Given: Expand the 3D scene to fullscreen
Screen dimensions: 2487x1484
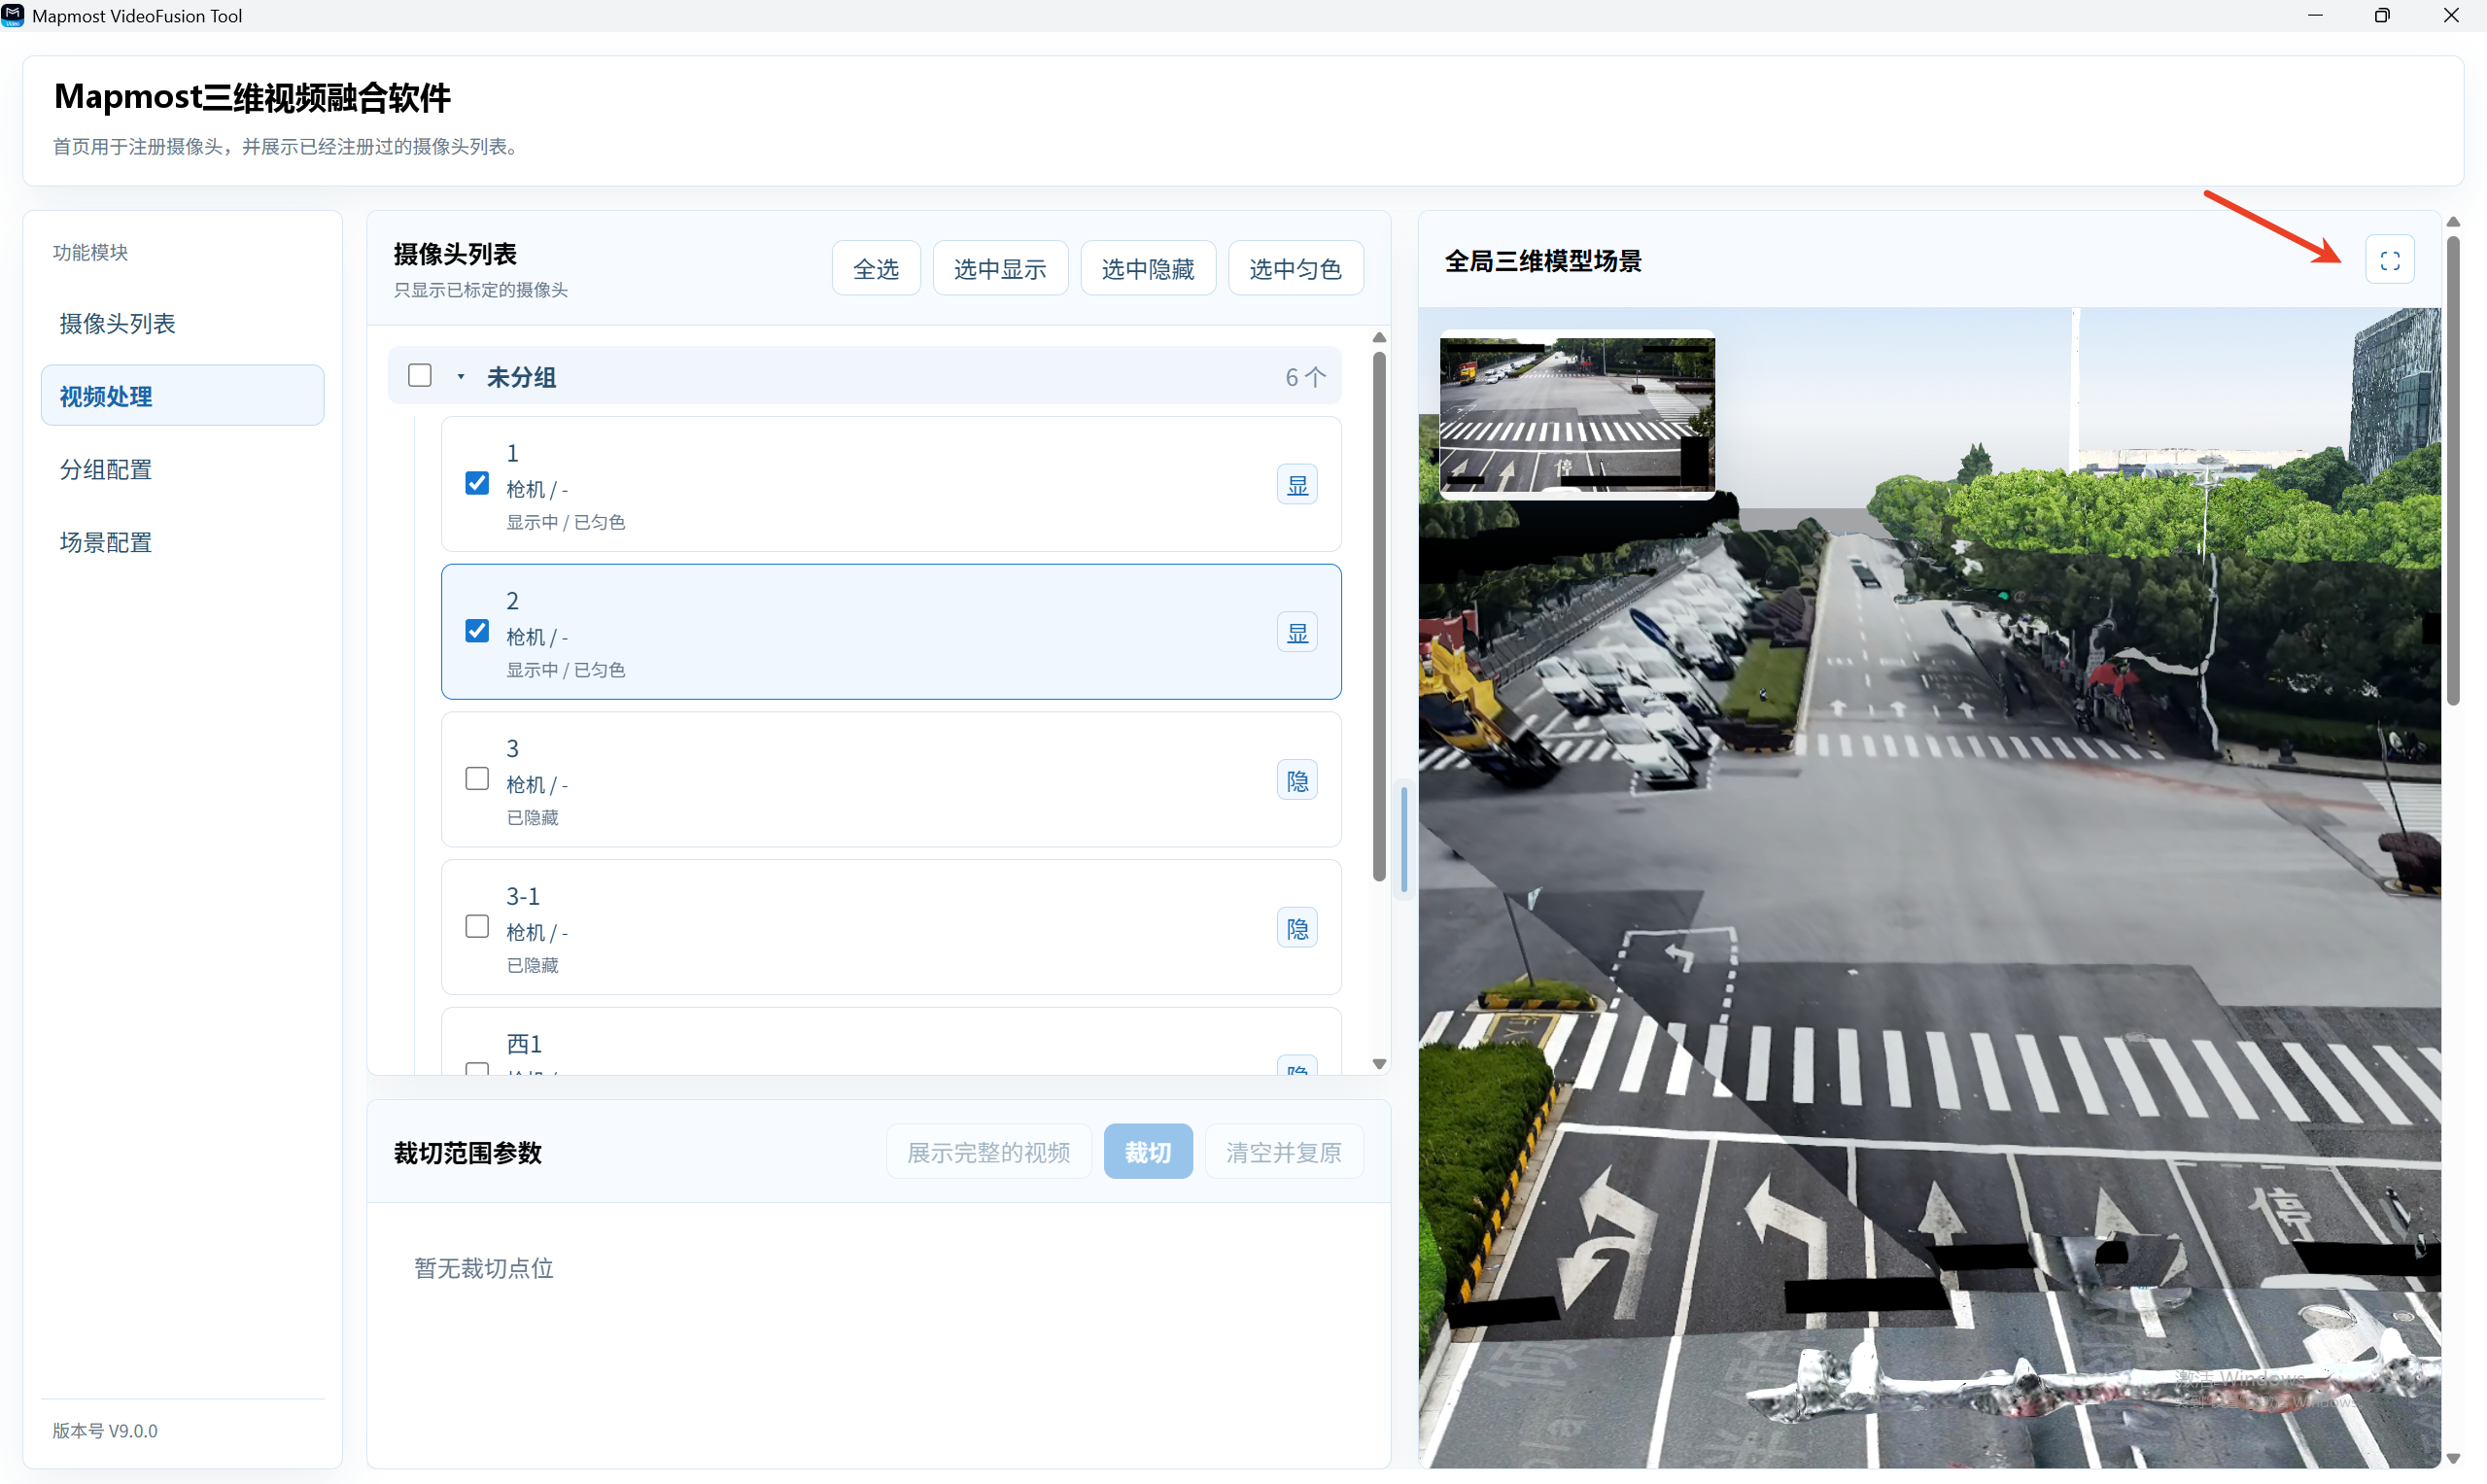Looking at the screenshot, I should click(x=2390, y=261).
